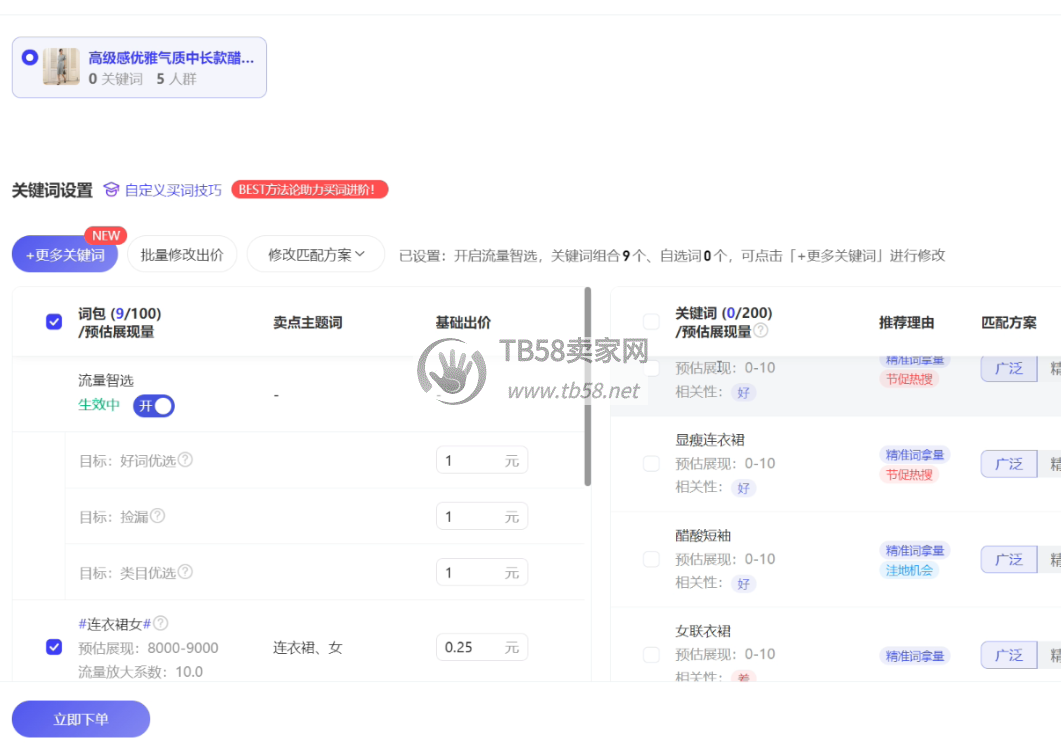1061x743 pixels.
Task: Click help icon next to 目标：好词优选
Action: pyautogui.click(x=185, y=460)
